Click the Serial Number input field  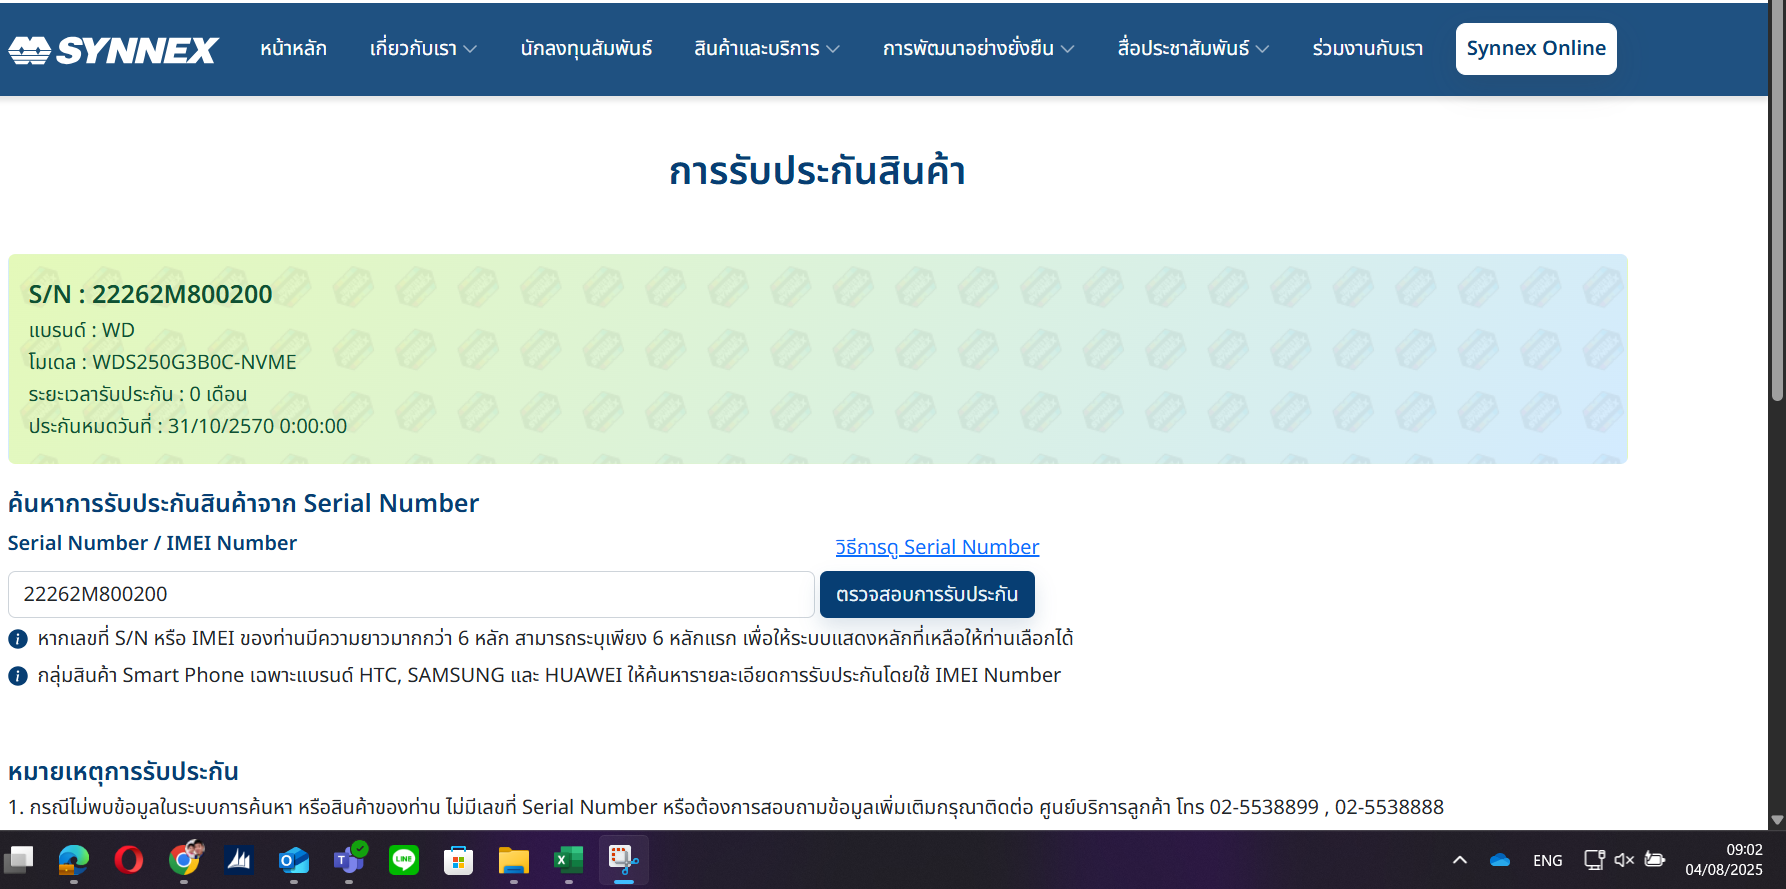click(x=410, y=594)
